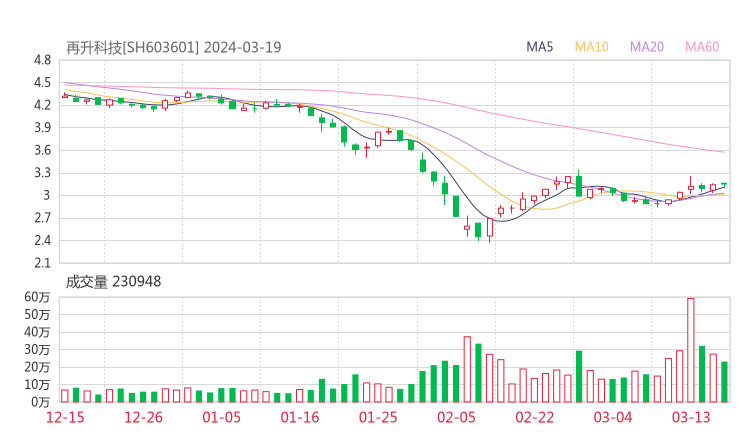
Task: Click the 60万 volume axis label
Action: point(37,297)
